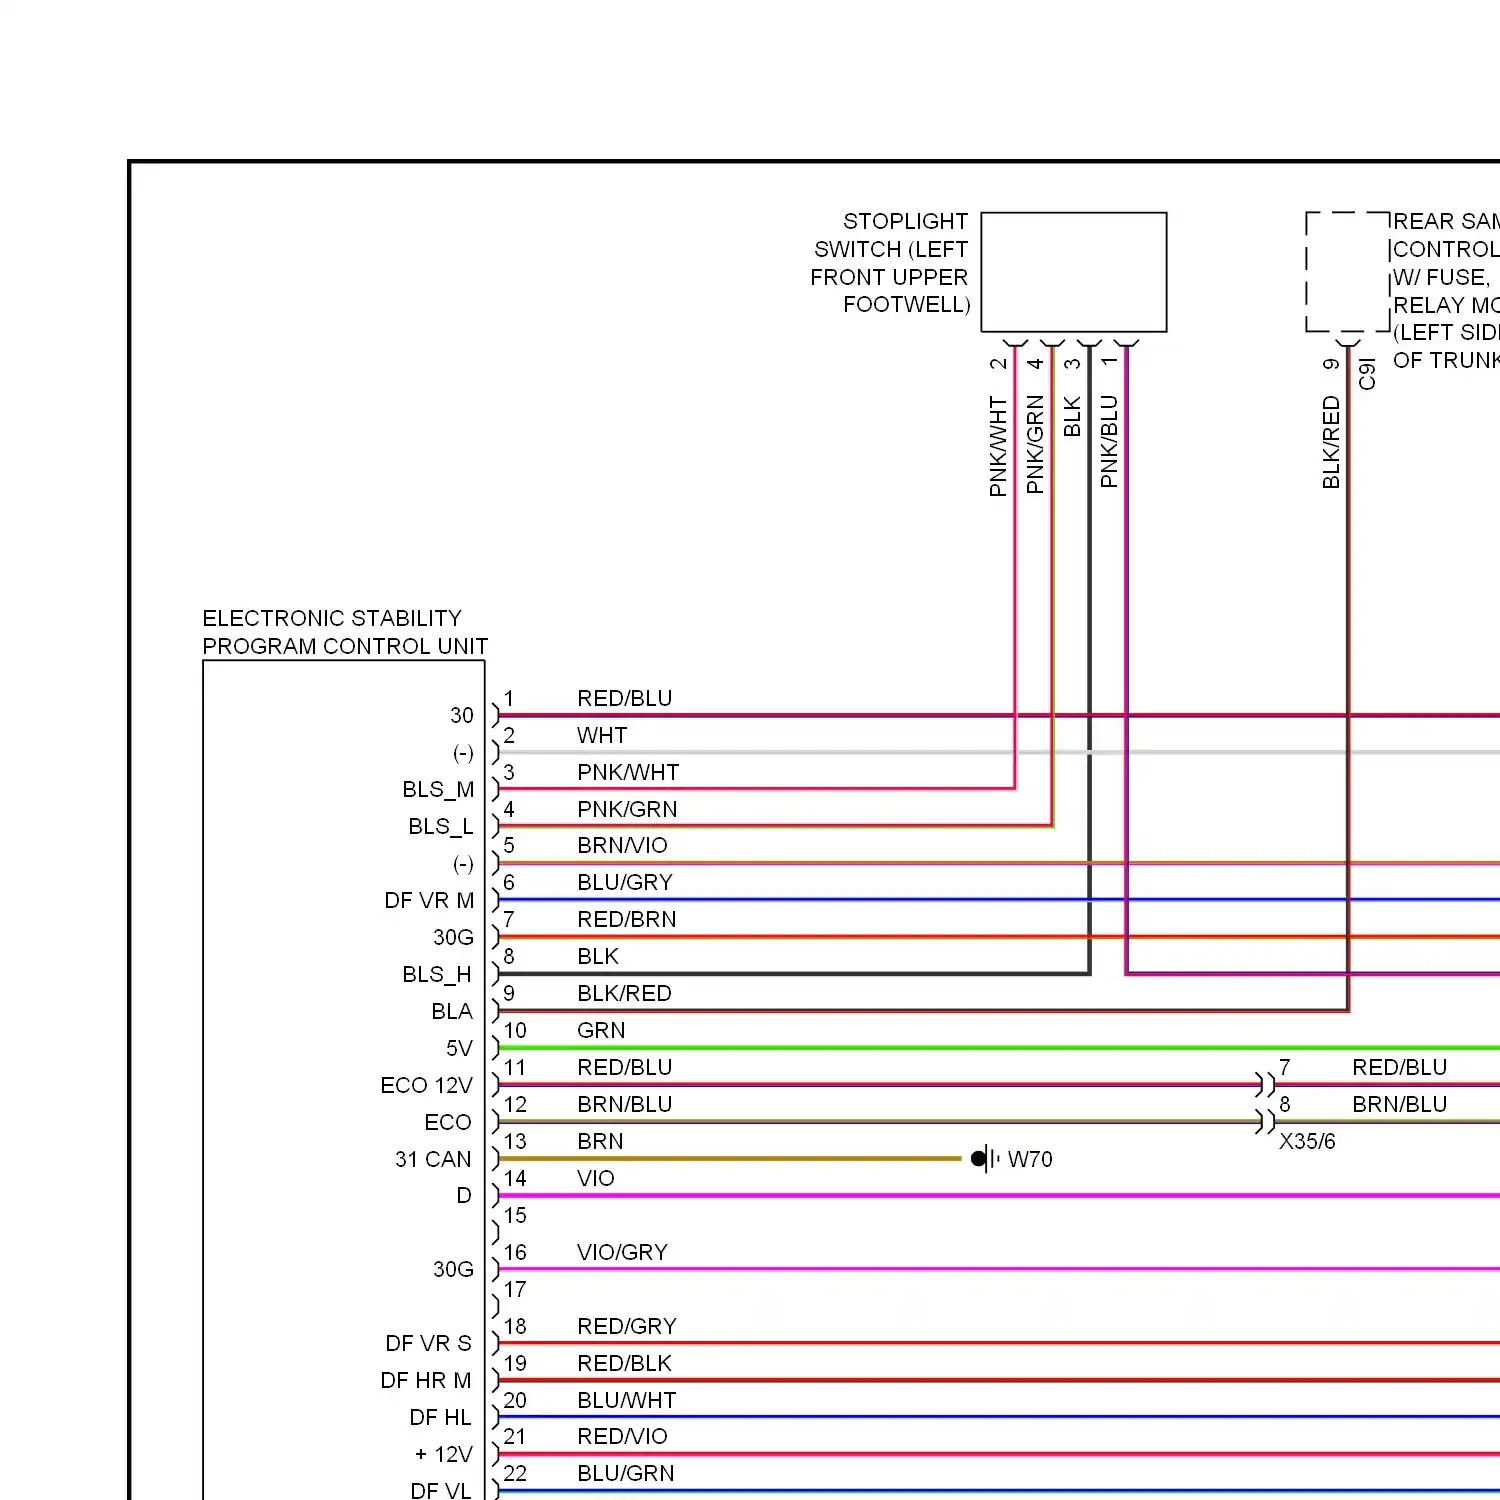Click the + 12V terminal label
This screenshot has height=1500, width=1500.
pos(443,1454)
